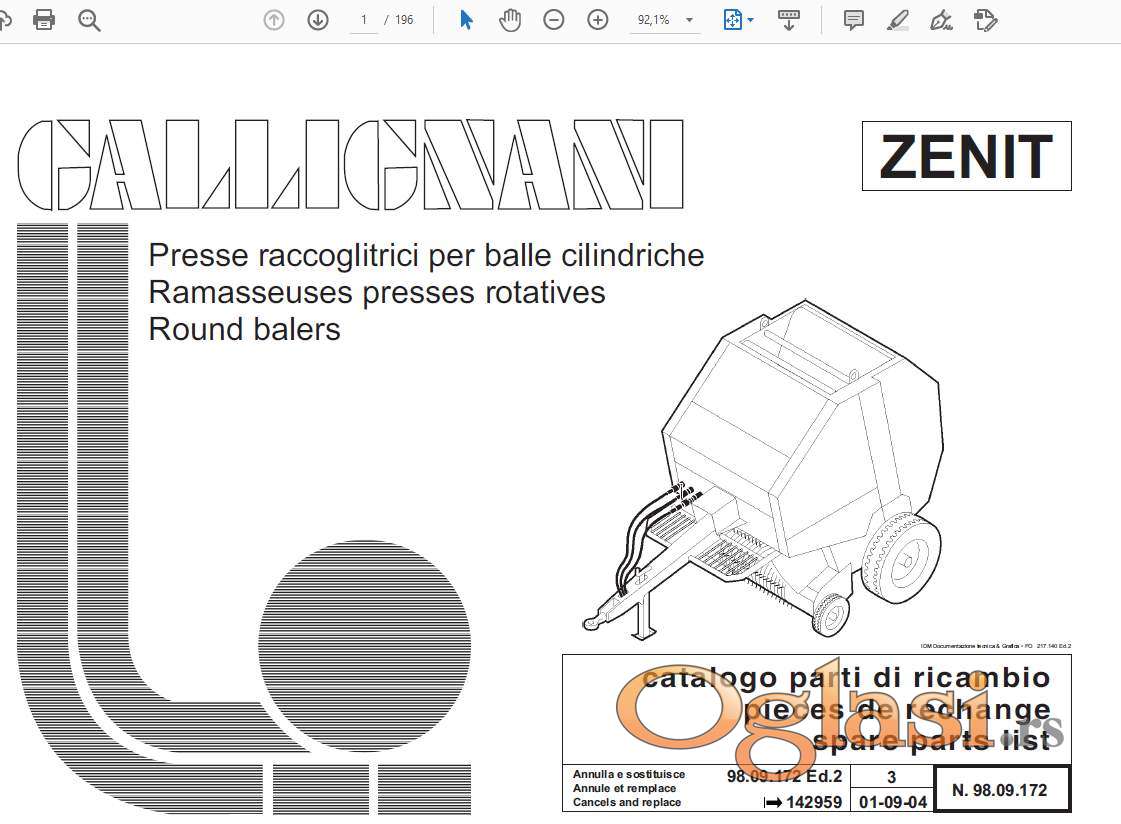The width and height of the screenshot is (1121, 824).
Task: Click 'Presse raccoglitrici per balle cilindriche' line
Action: 426,255
